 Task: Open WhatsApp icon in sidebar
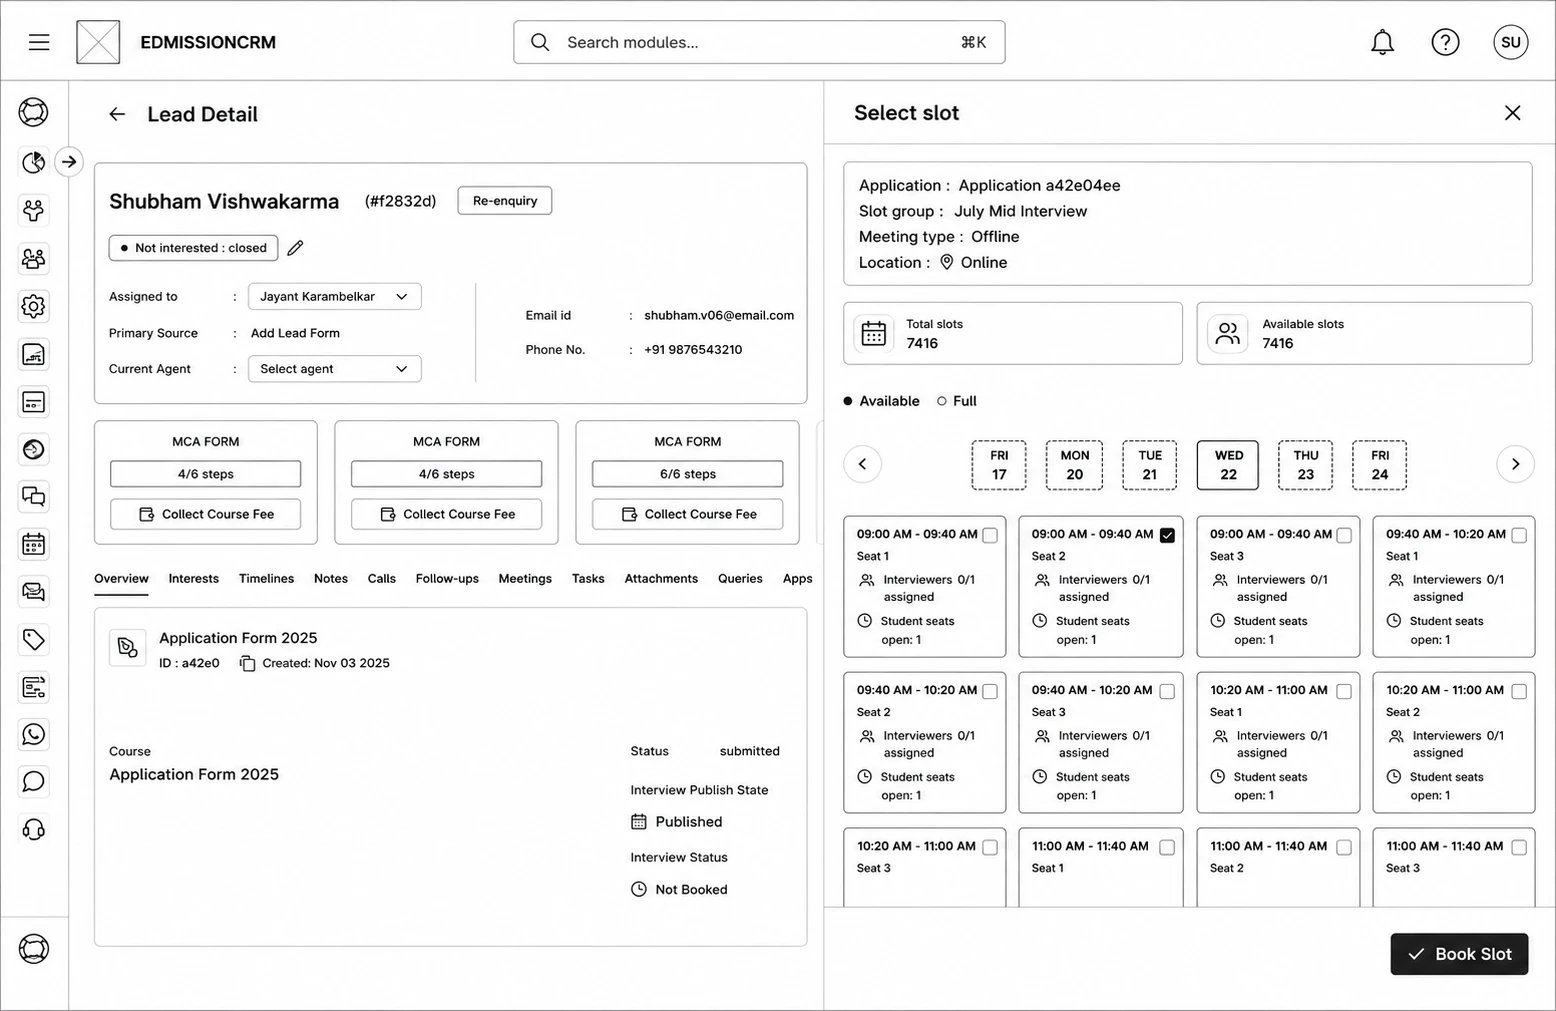click(34, 735)
